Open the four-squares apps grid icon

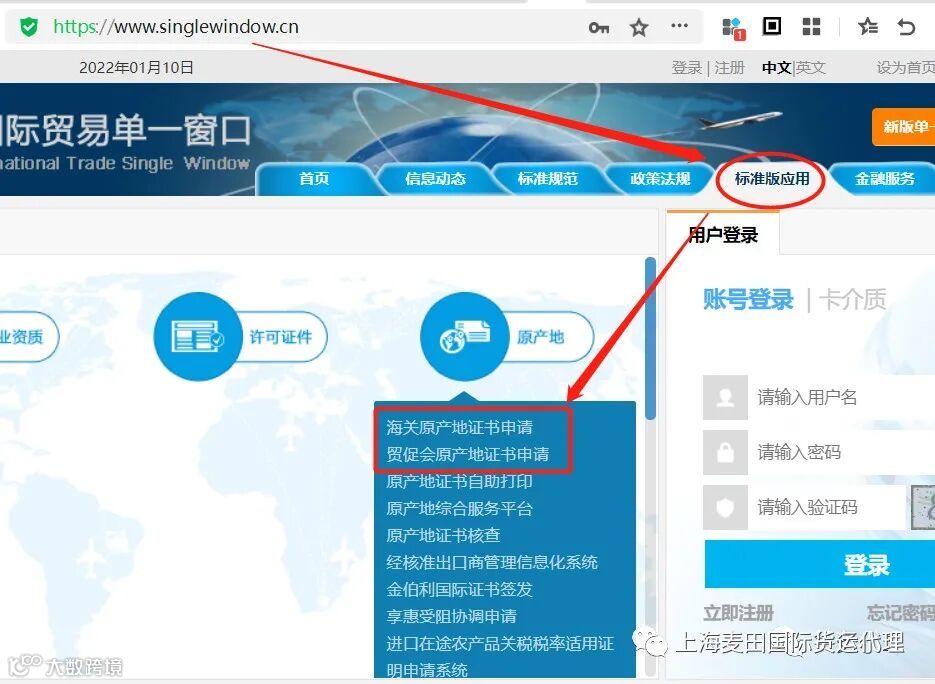[811, 26]
